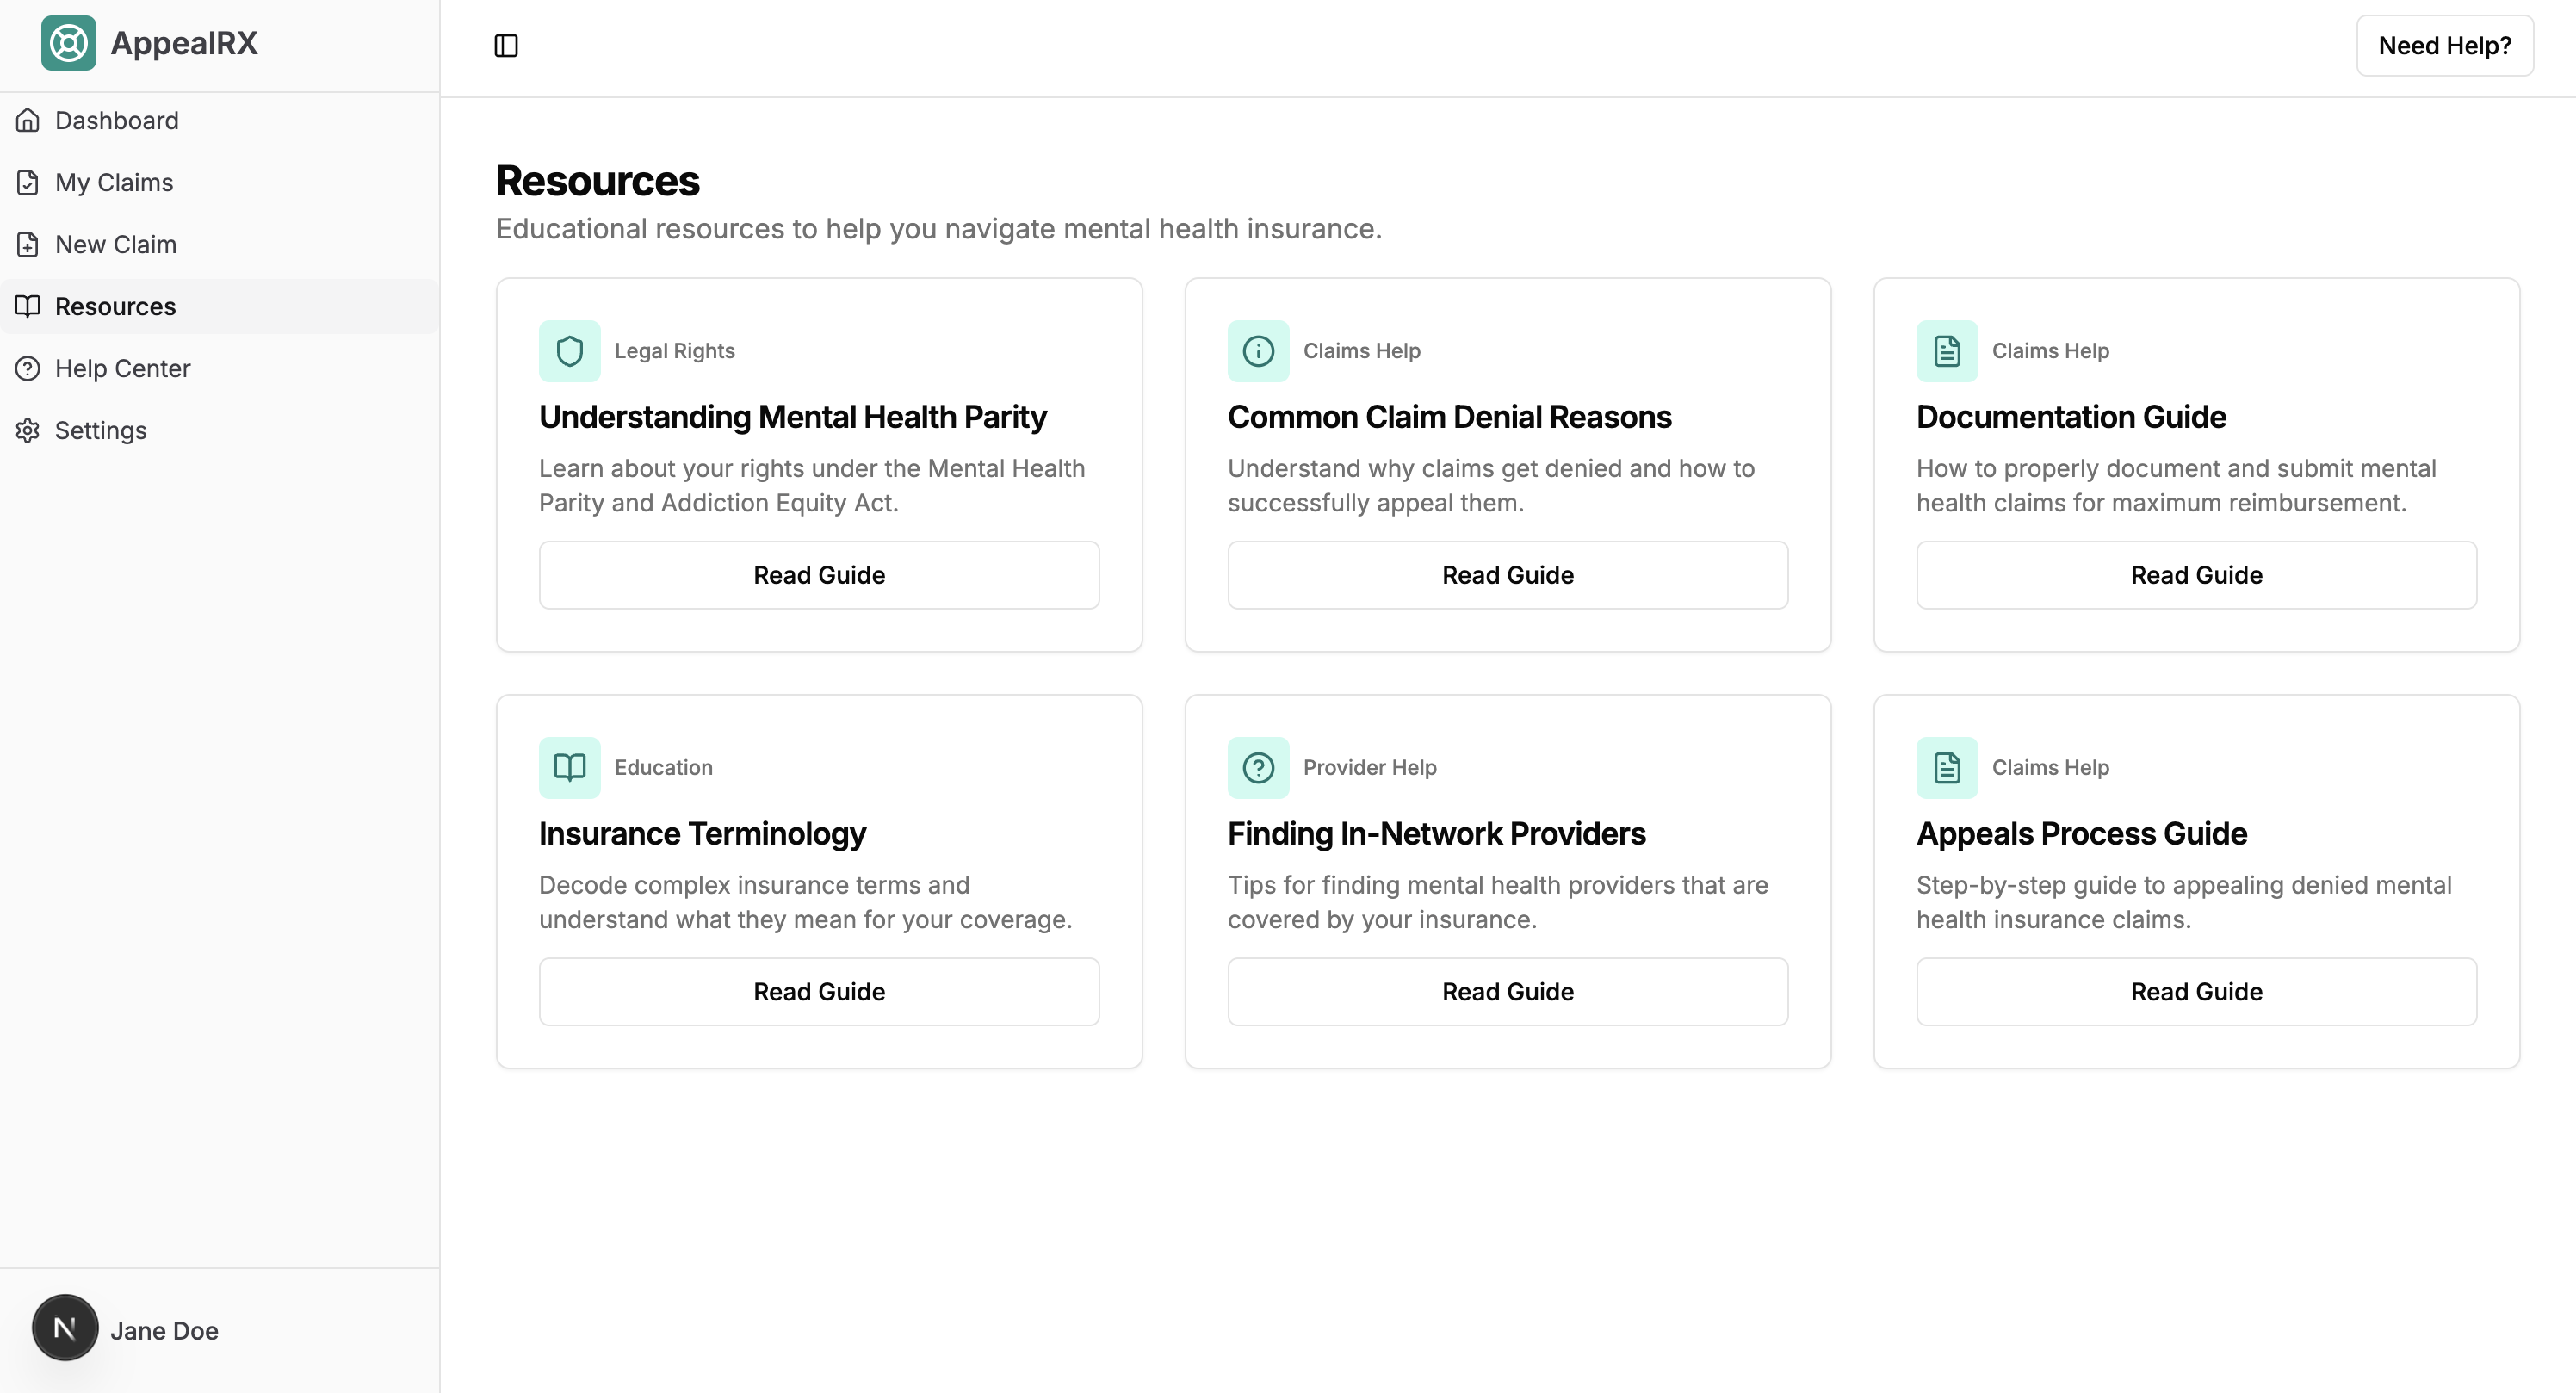The height and width of the screenshot is (1393, 2576).
Task: Select the Resources sidebar item
Action: point(115,306)
